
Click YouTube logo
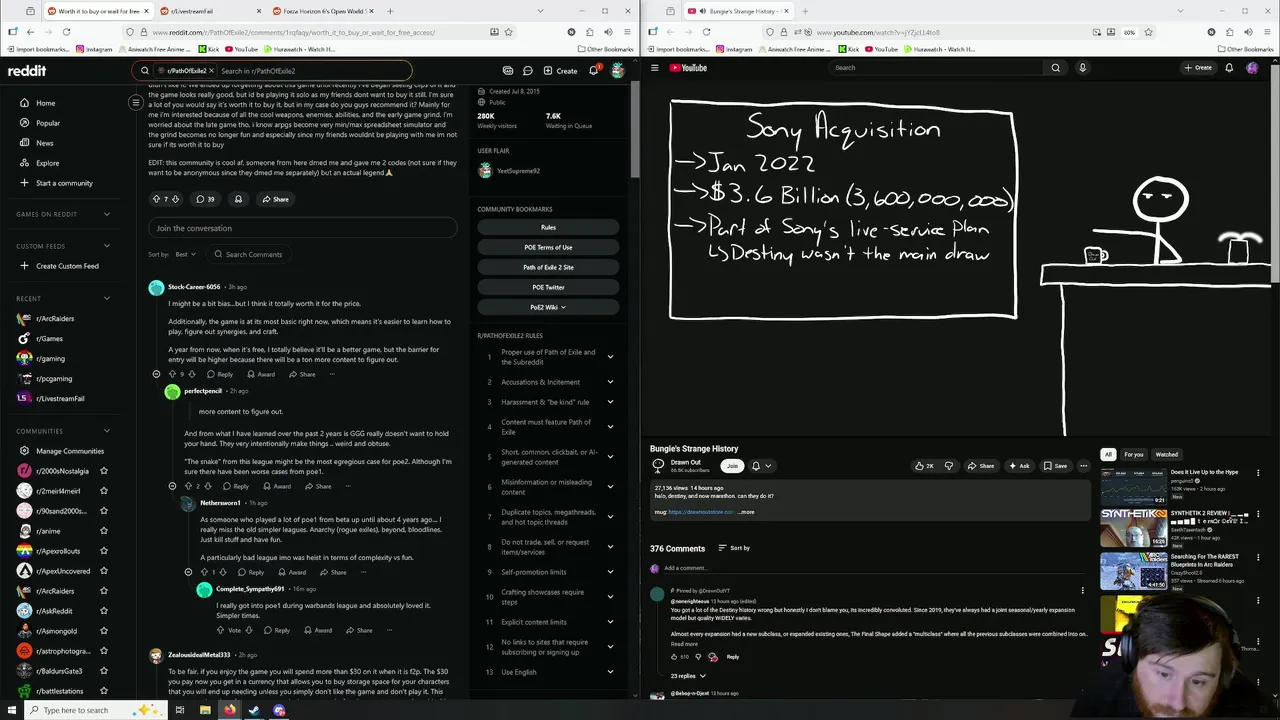(689, 68)
